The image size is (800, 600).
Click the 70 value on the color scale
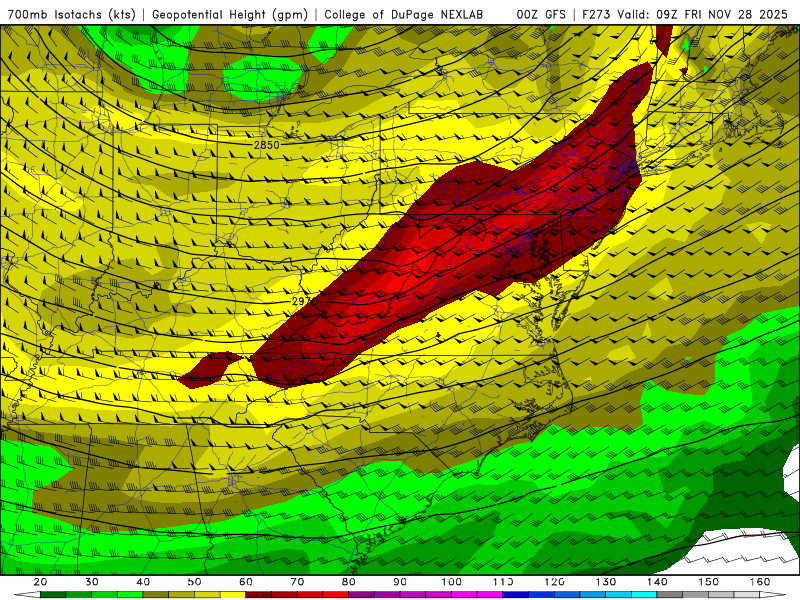click(297, 582)
